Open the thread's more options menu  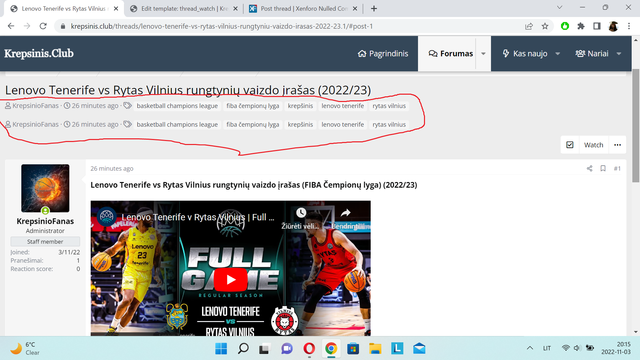[x=617, y=145]
